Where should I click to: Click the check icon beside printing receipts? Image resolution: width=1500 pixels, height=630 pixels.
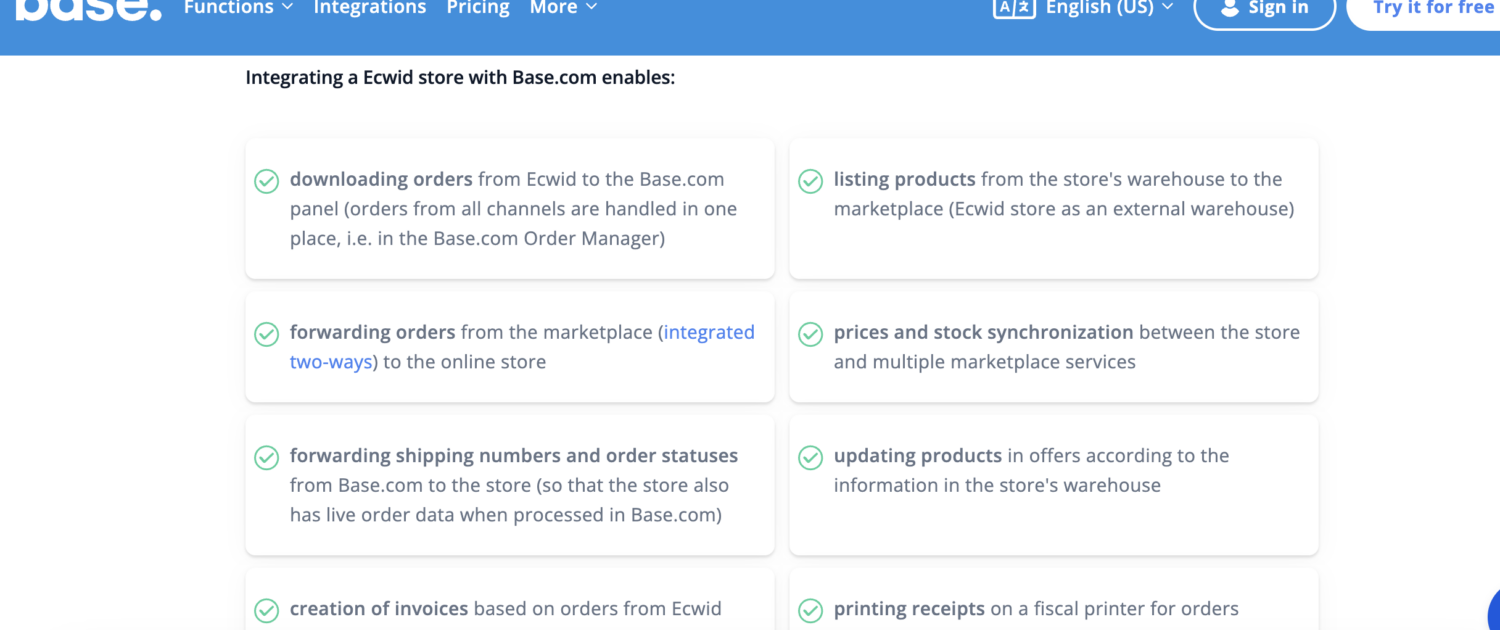810,610
